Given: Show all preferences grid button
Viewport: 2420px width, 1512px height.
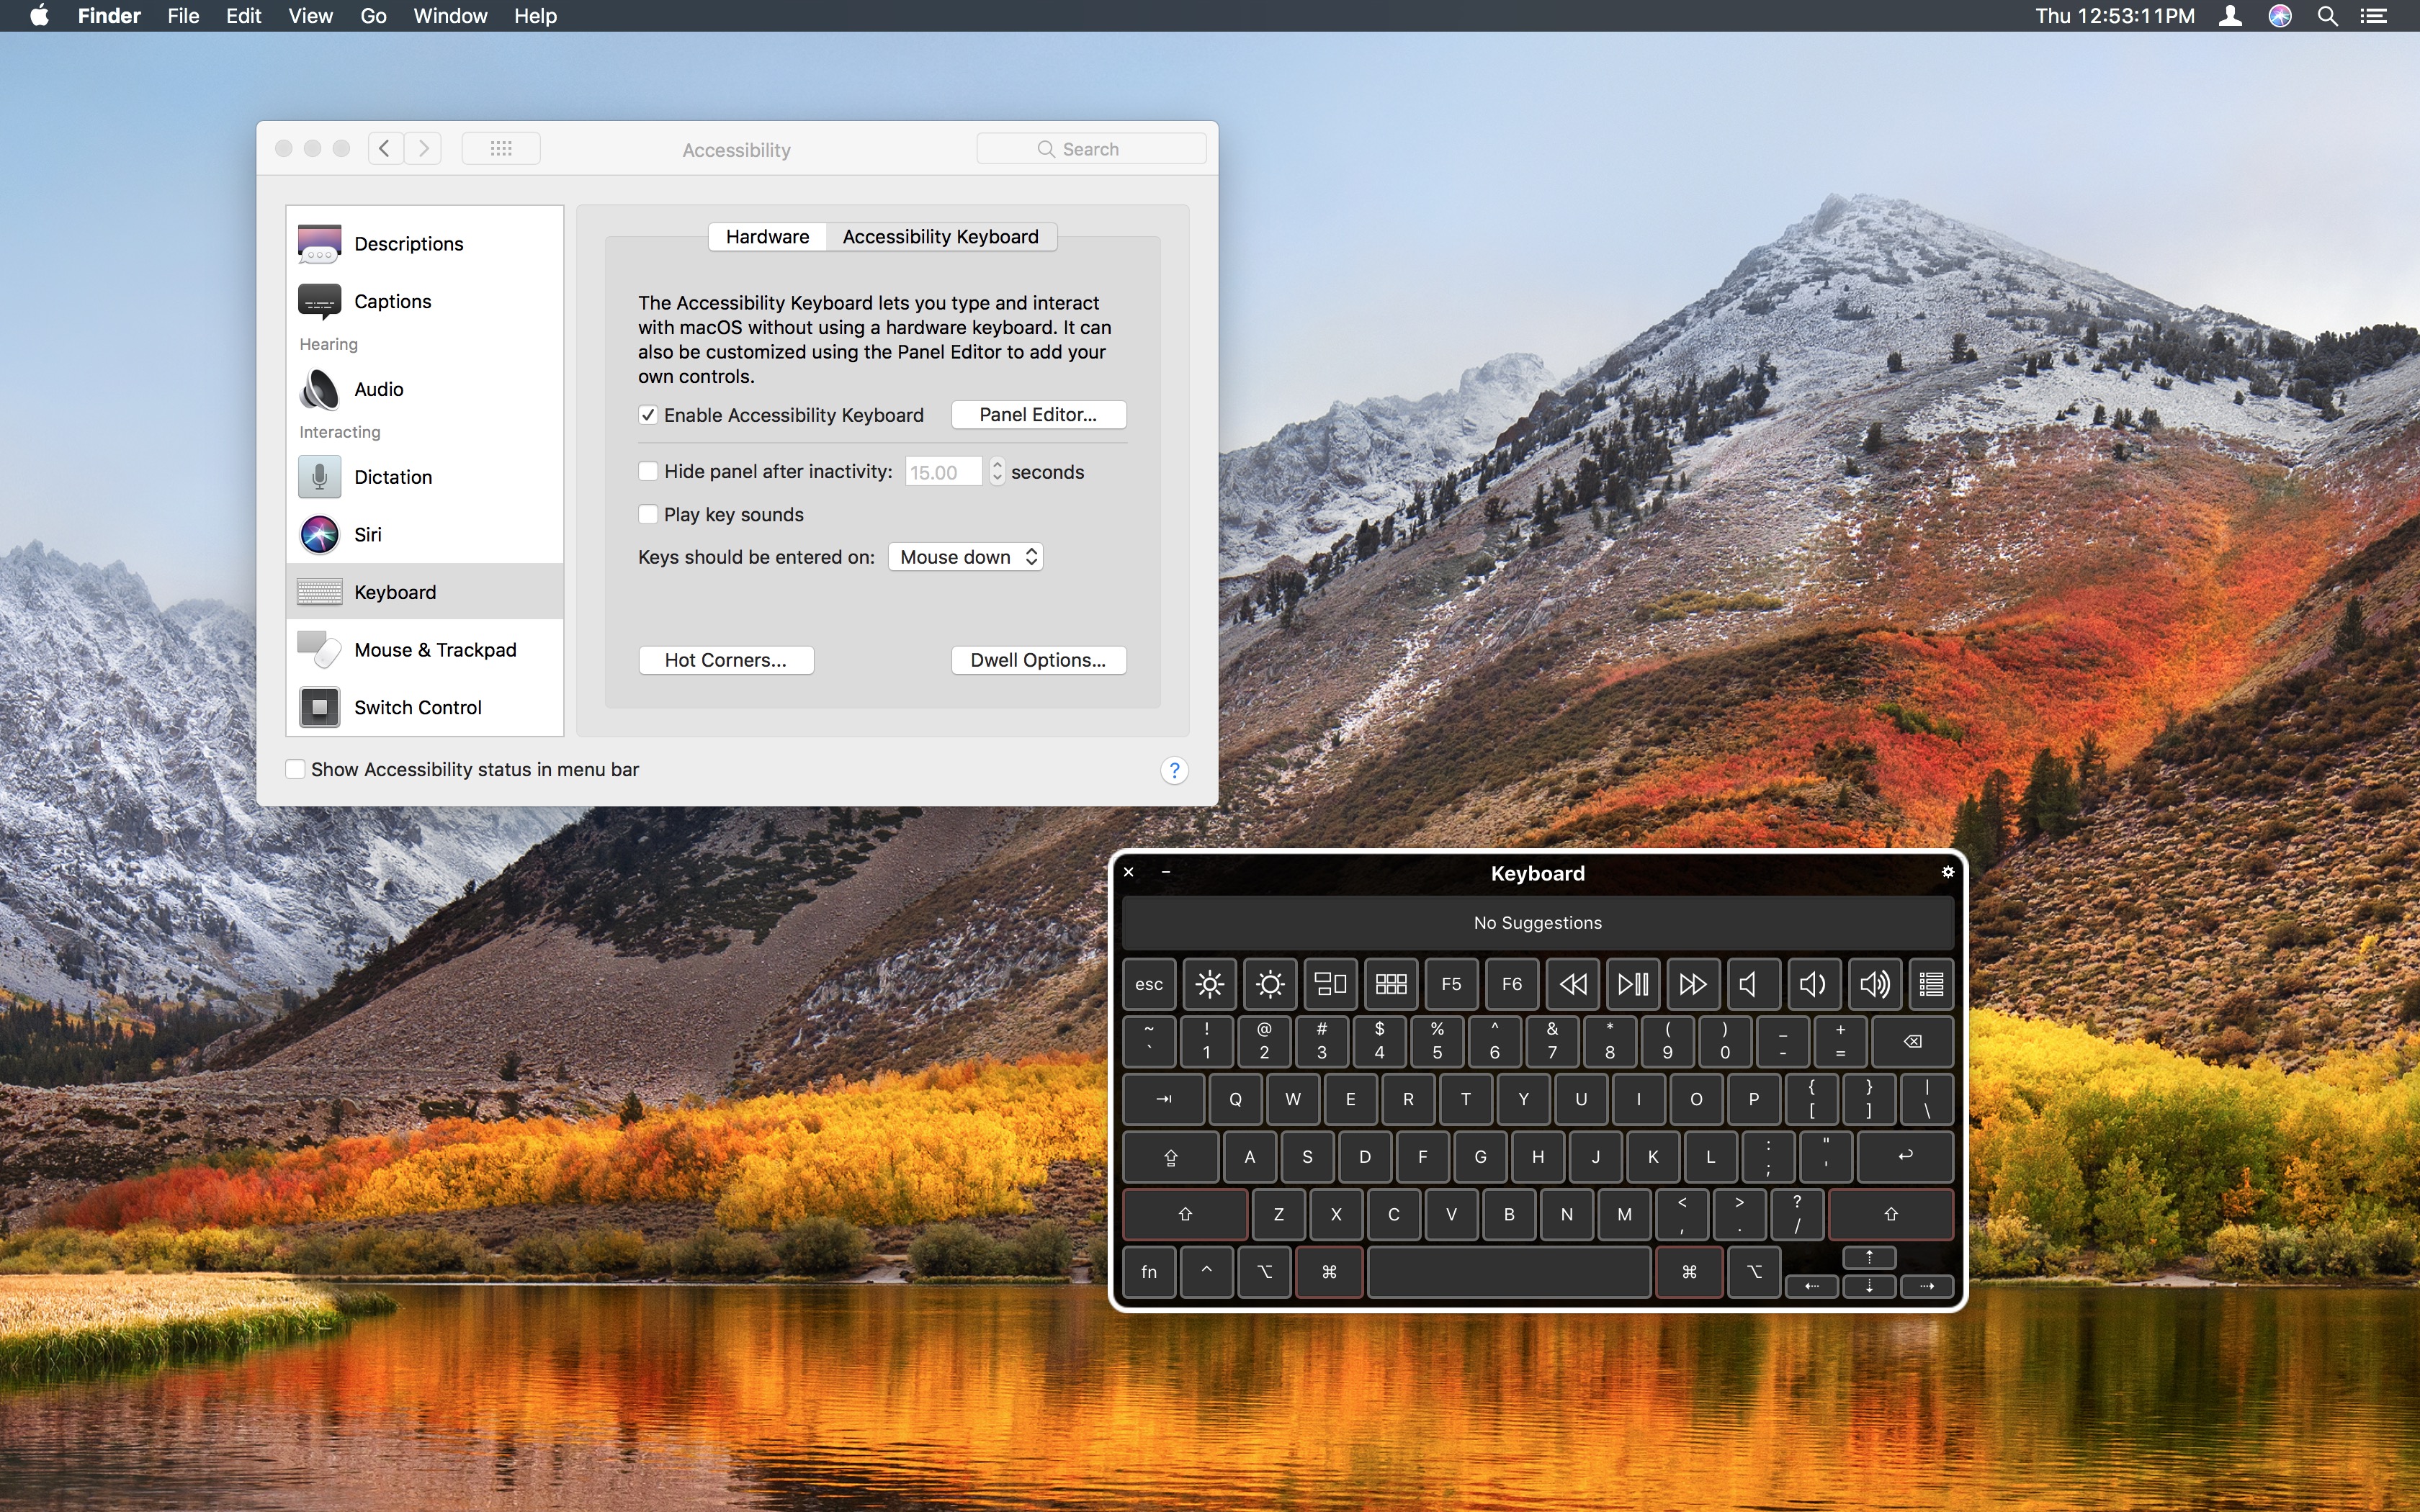Looking at the screenshot, I should pos(501,149).
